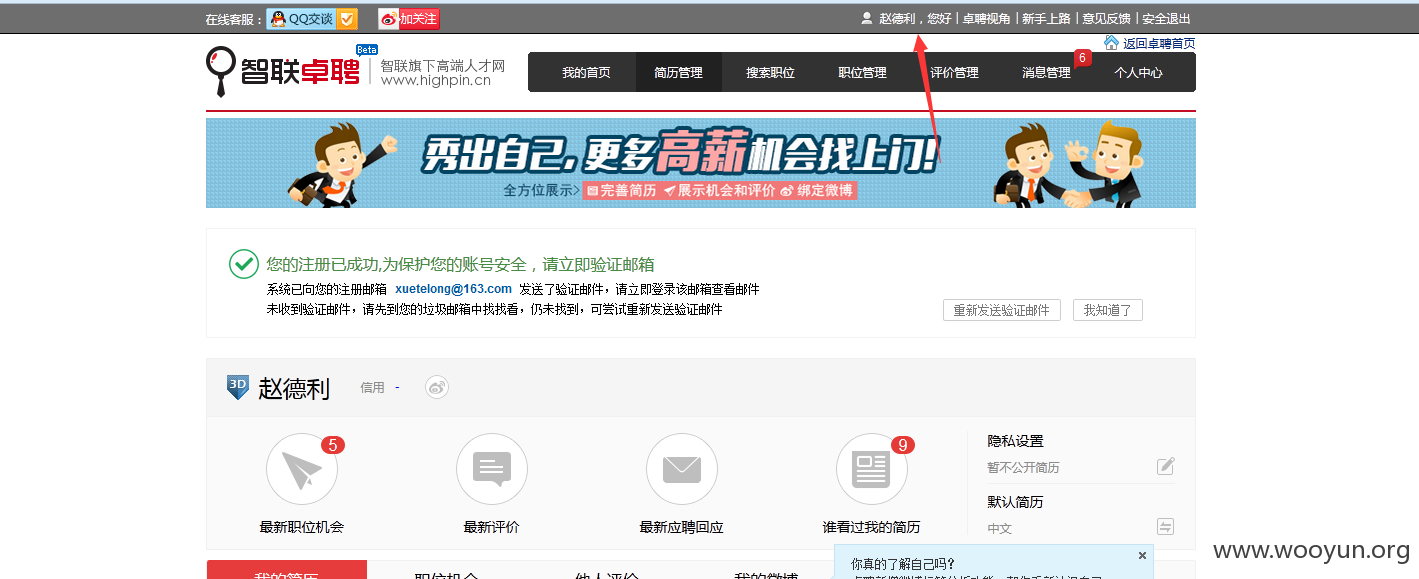
Task: Open QQ交谈 online customer service chat
Action: click(x=312, y=19)
